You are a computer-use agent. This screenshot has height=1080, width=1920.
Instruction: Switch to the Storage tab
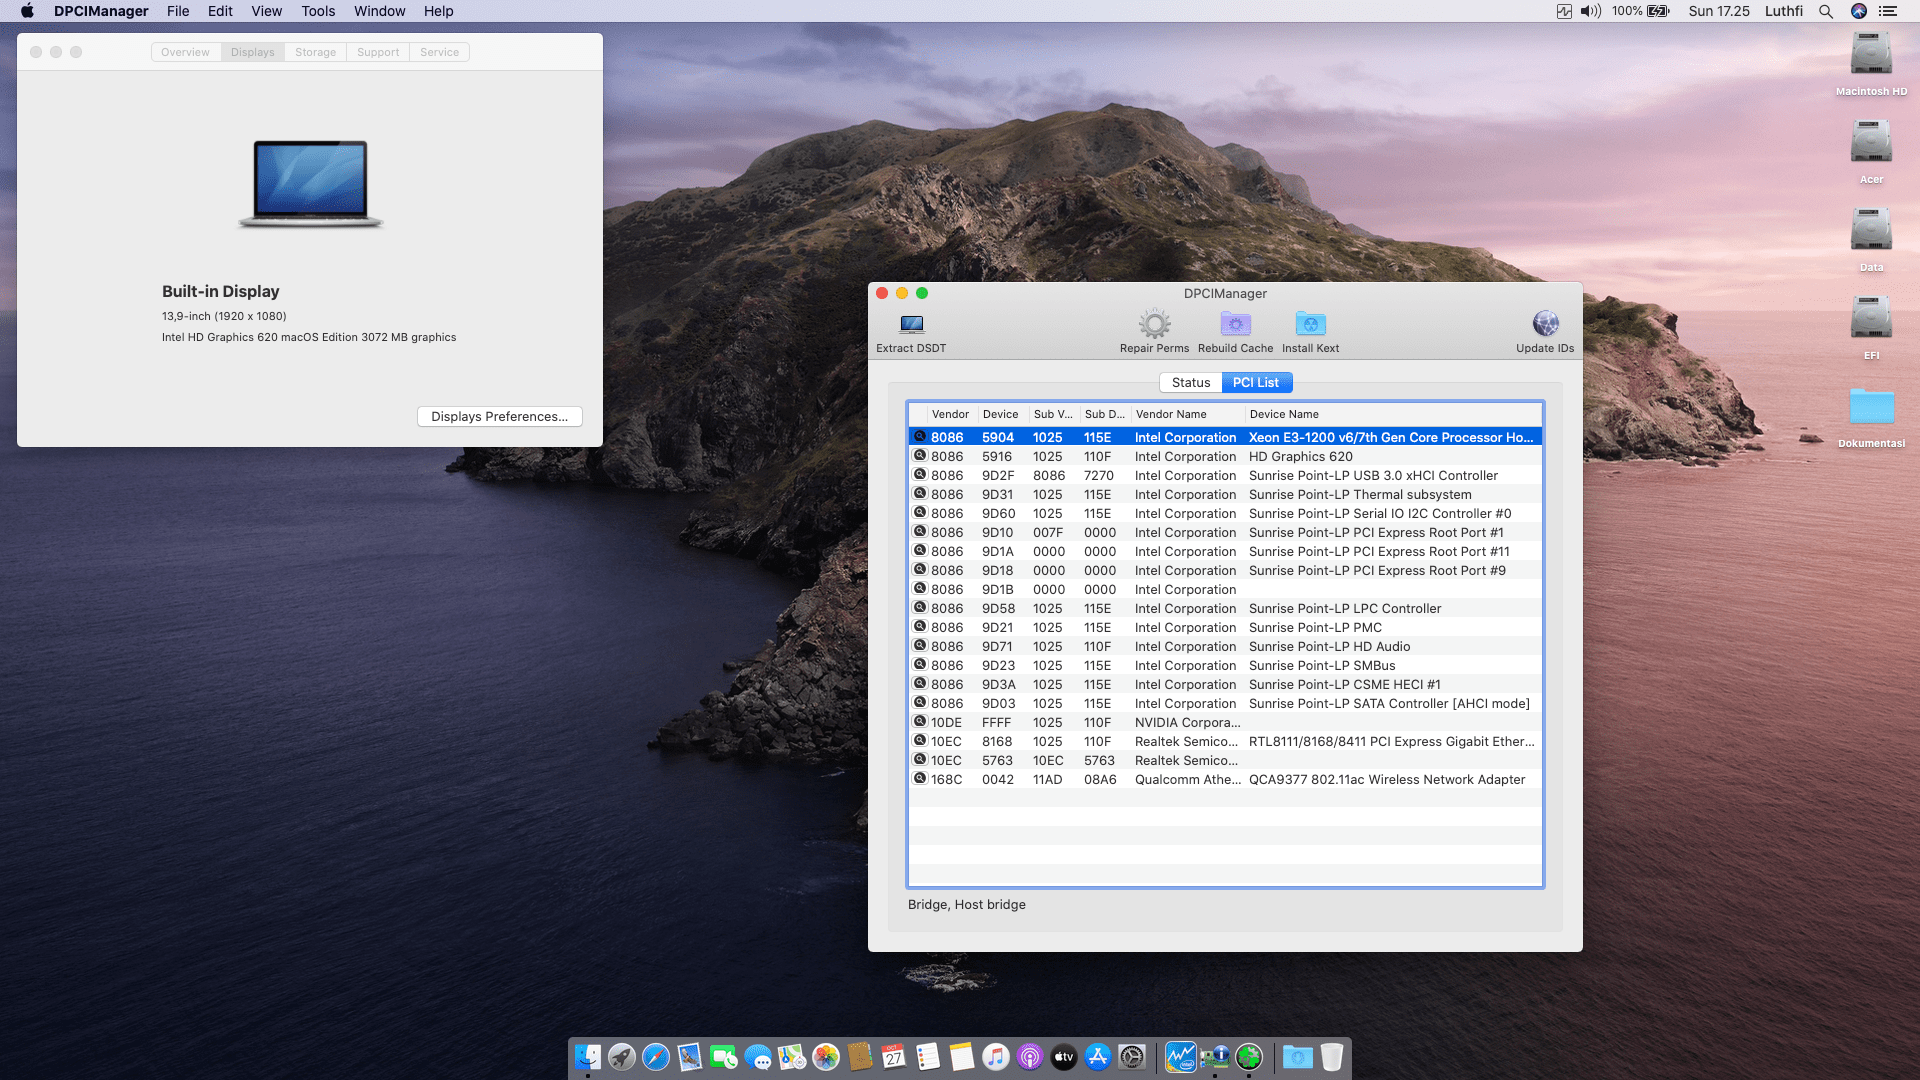(x=315, y=52)
